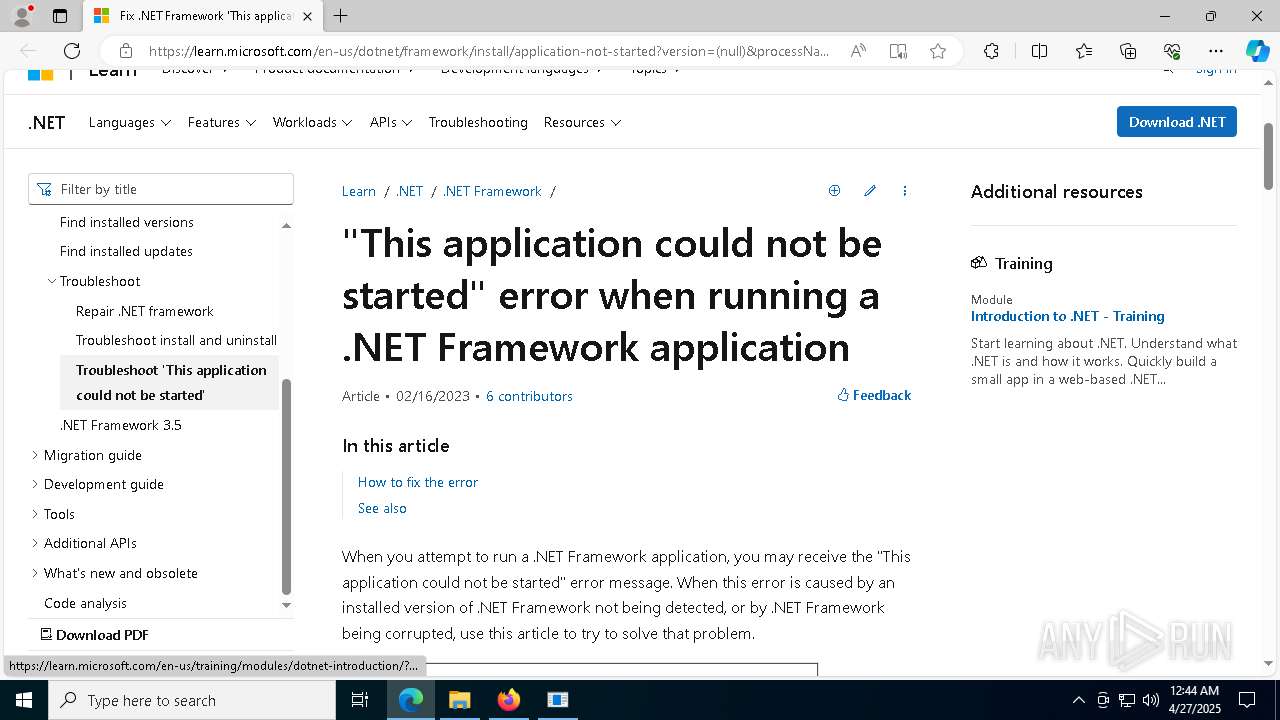Open .NET Framework 3.5 sidebar item
1280x720 pixels.
point(121,425)
